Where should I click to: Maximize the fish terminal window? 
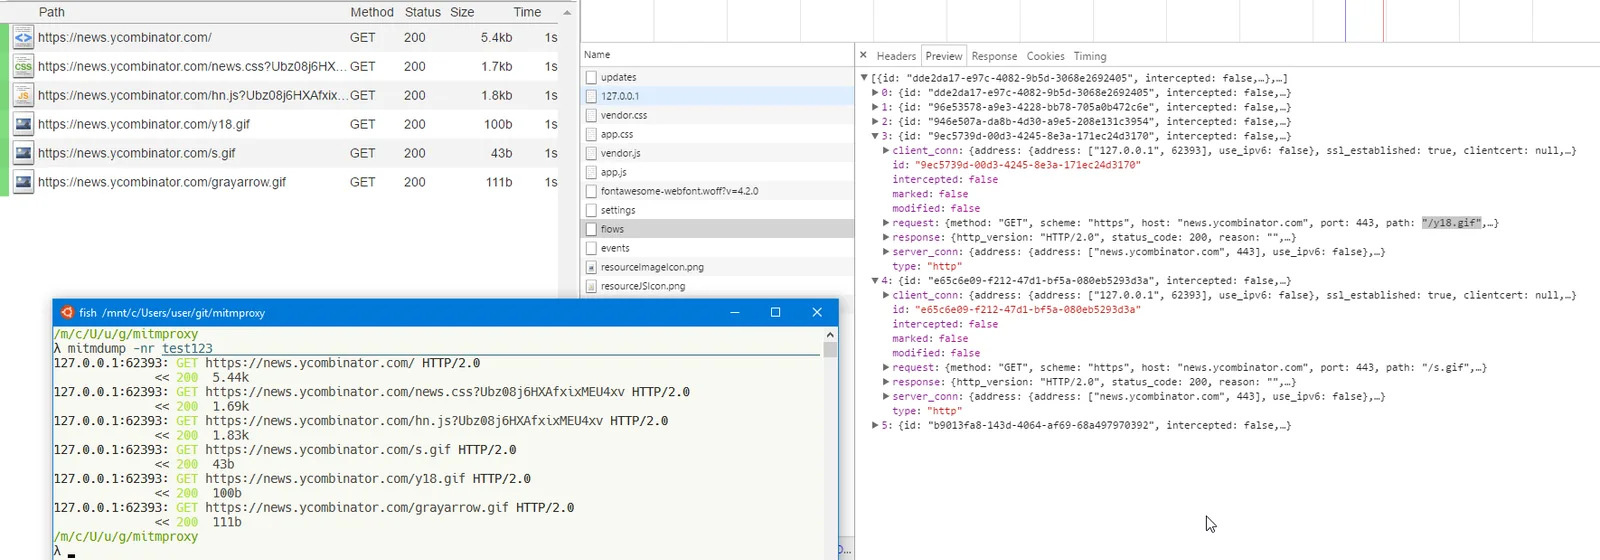coord(775,312)
